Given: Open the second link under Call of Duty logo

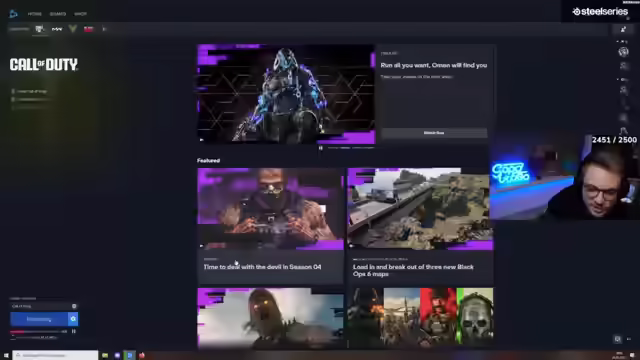Looking at the screenshot, I should [32, 99].
